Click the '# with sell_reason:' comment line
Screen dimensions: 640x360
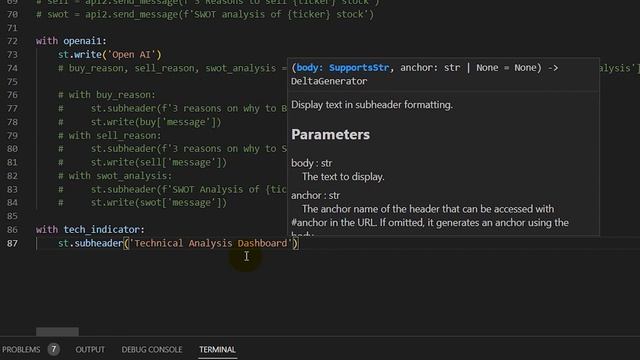[109, 136]
